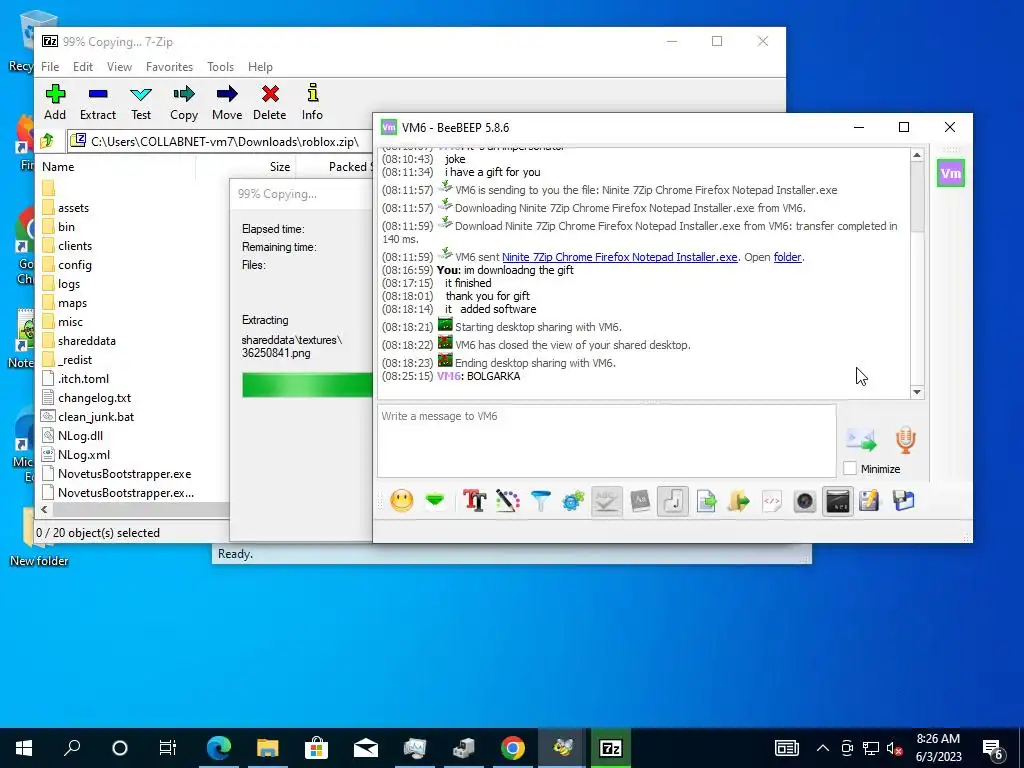Check the Minimize checkbox
Viewport: 1024px width, 768px height.
850,468
